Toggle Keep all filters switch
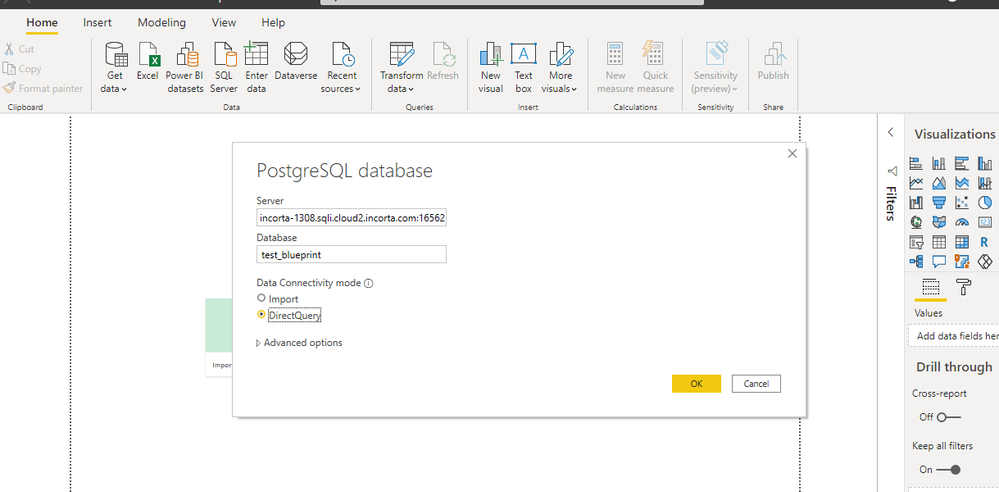The height and width of the screenshot is (492, 999). (x=948, y=469)
